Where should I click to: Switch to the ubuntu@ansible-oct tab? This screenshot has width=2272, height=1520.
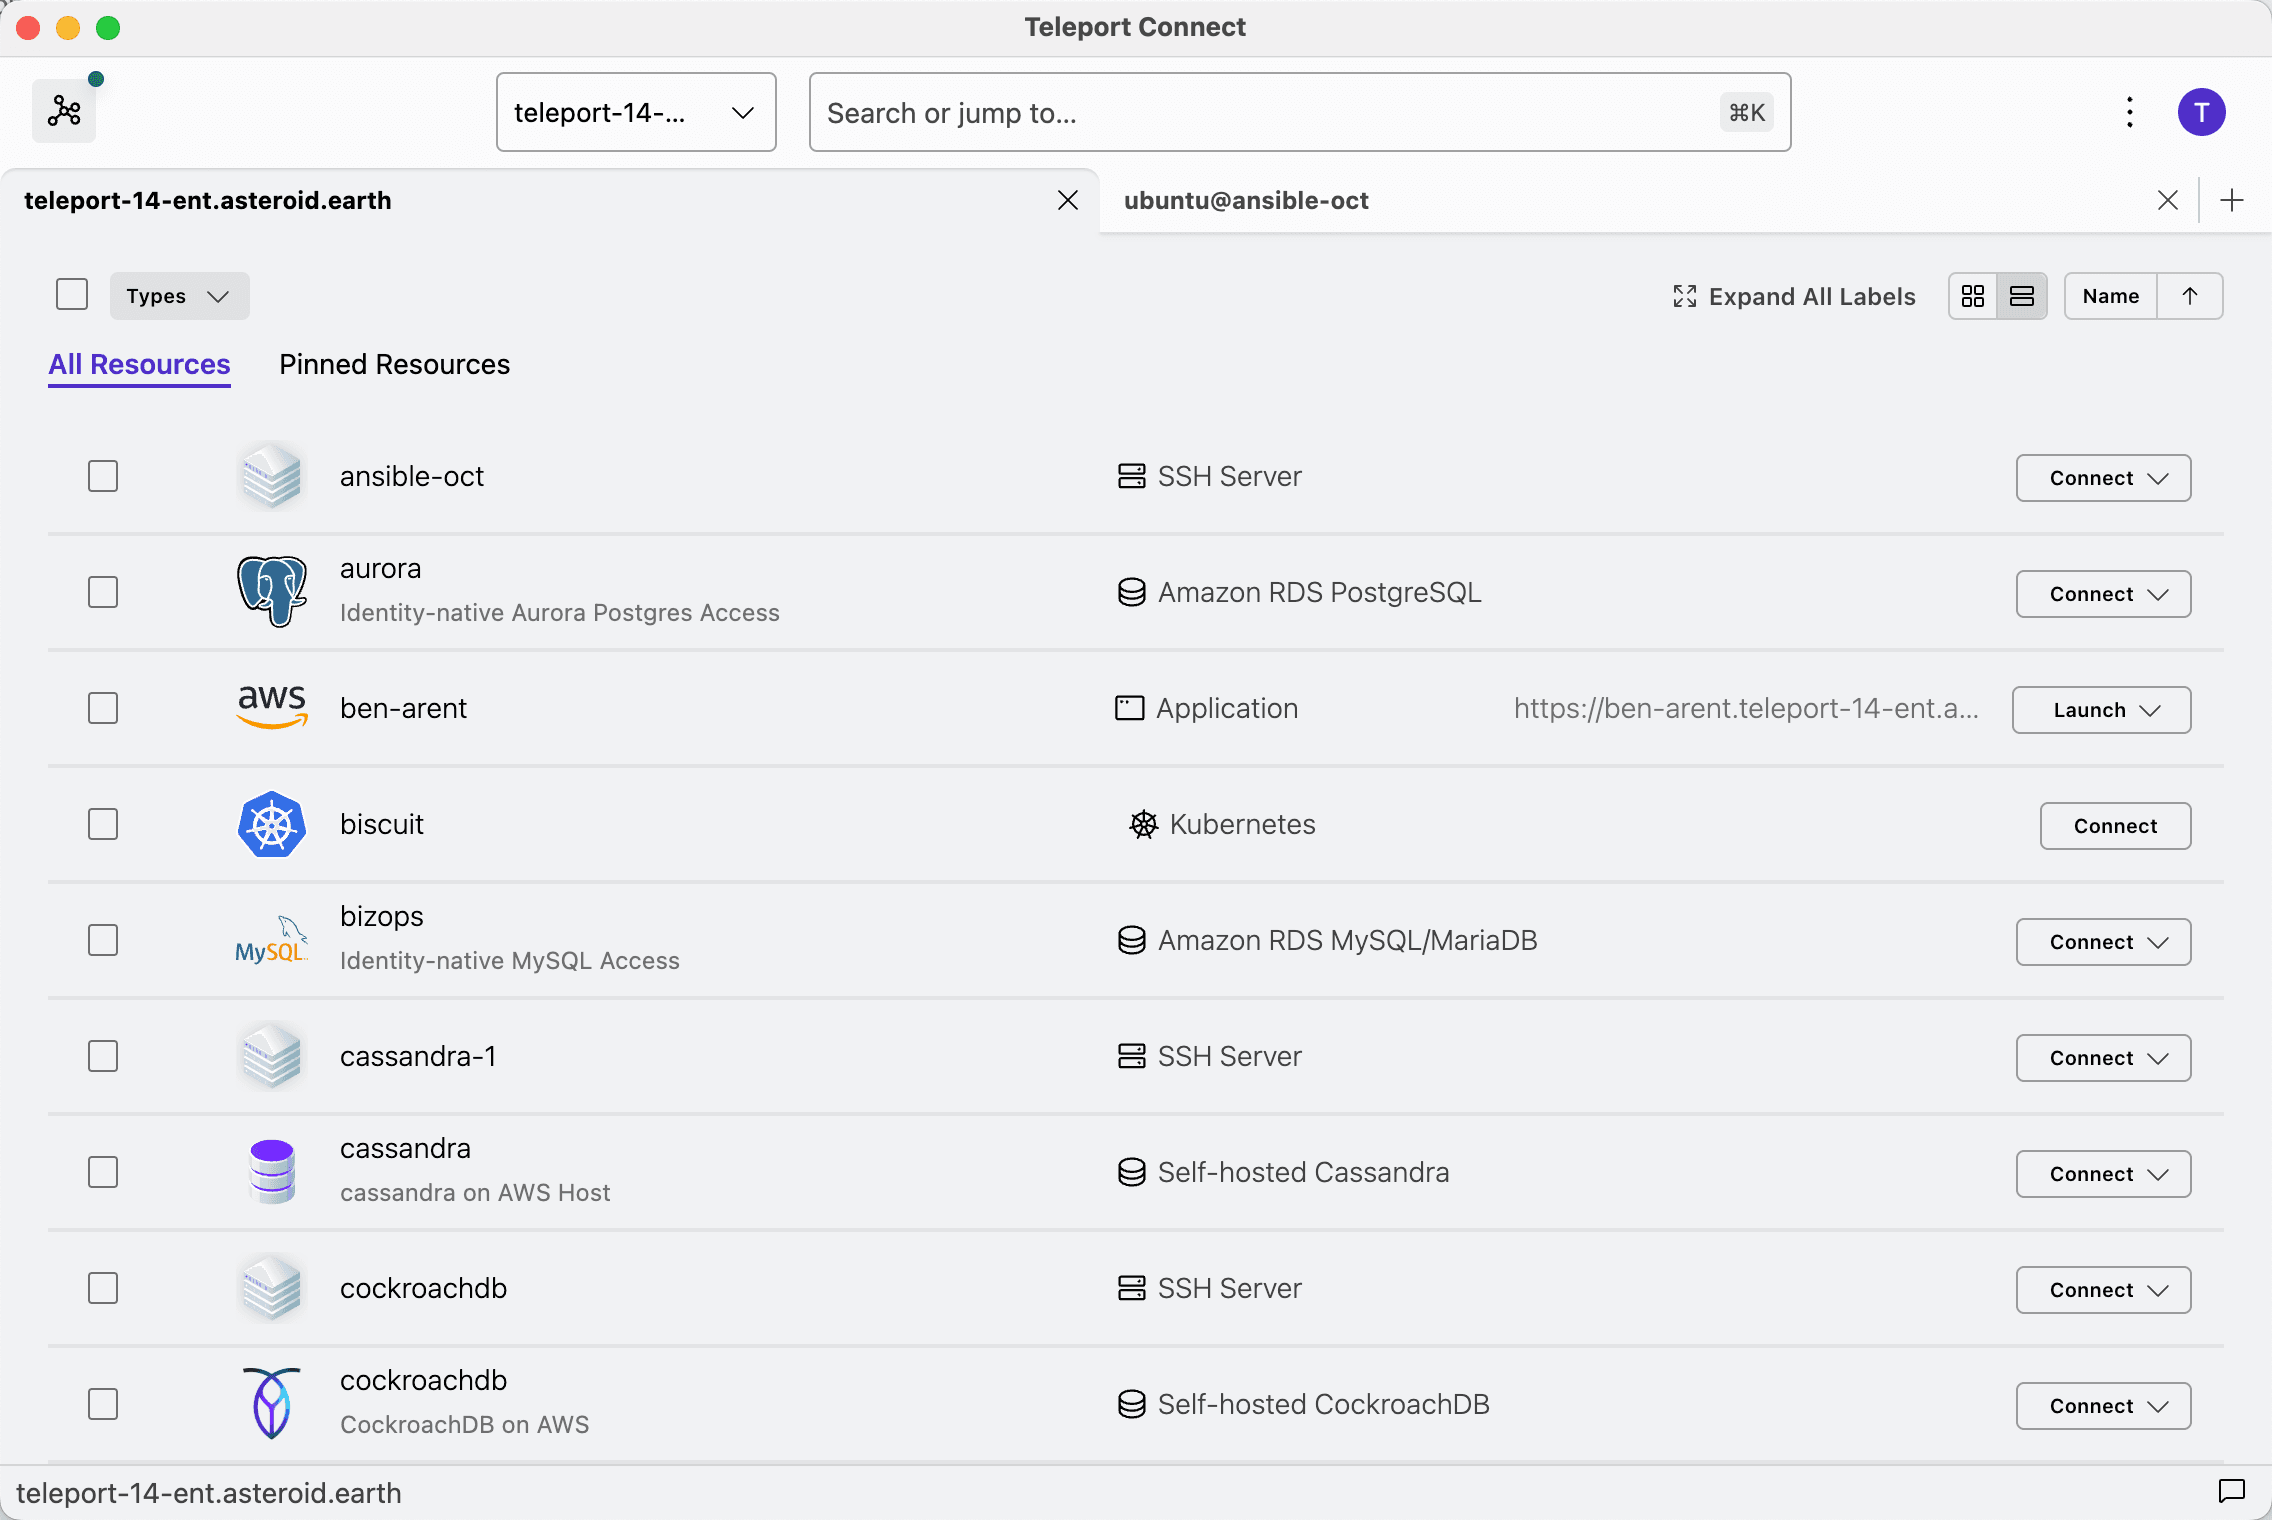click(1246, 200)
